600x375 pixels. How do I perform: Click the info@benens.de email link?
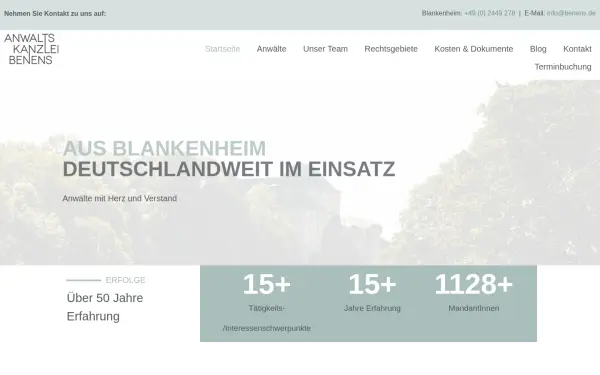click(x=571, y=13)
